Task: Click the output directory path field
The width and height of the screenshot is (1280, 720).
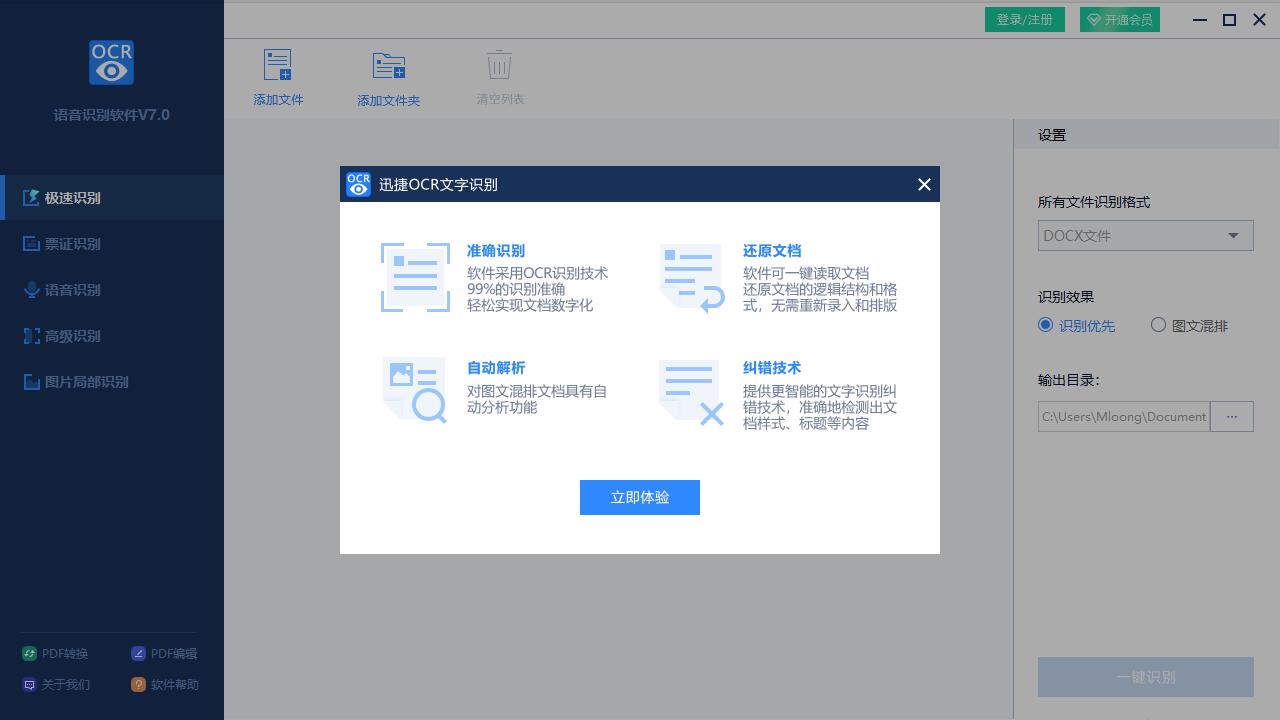Action: (1124, 416)
